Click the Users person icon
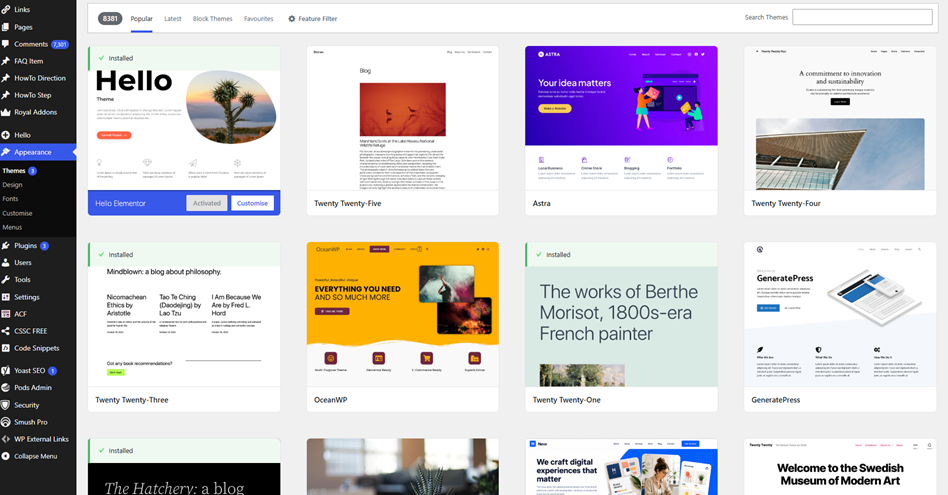This screenshot has width=948, height=495. coord(6,263)
